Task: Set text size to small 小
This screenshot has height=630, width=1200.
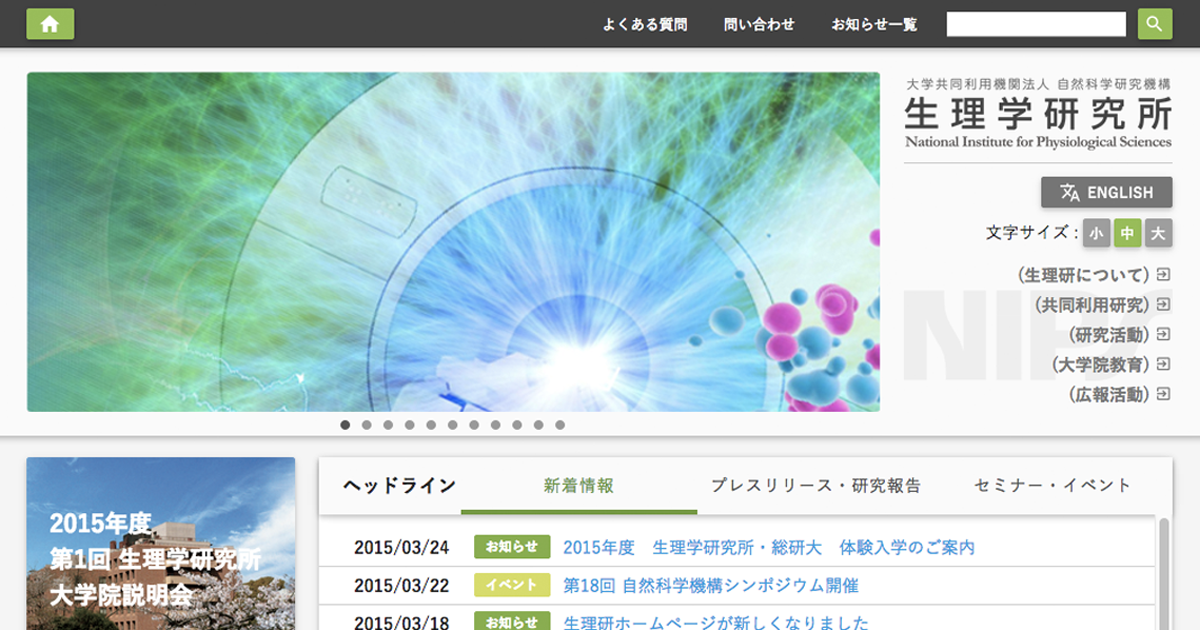Action: 1097,233
